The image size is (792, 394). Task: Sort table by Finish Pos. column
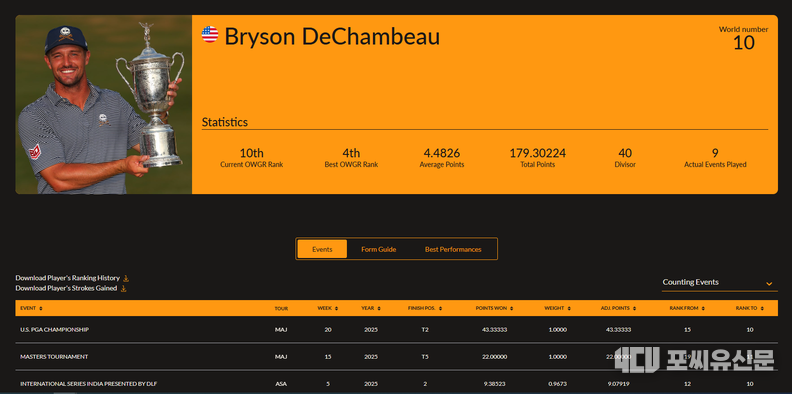pyautogui.click(x=440, y=308)
